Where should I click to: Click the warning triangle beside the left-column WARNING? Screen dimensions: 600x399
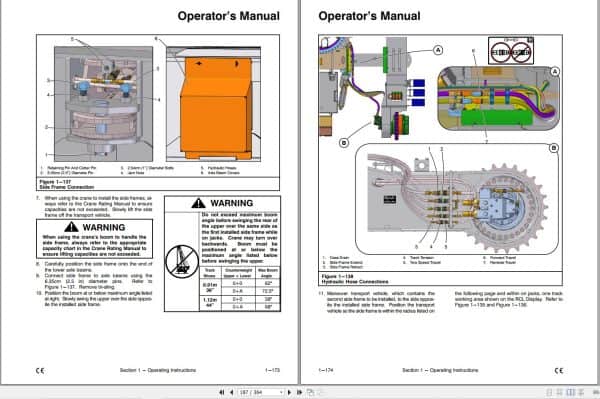tap(71, 227)
